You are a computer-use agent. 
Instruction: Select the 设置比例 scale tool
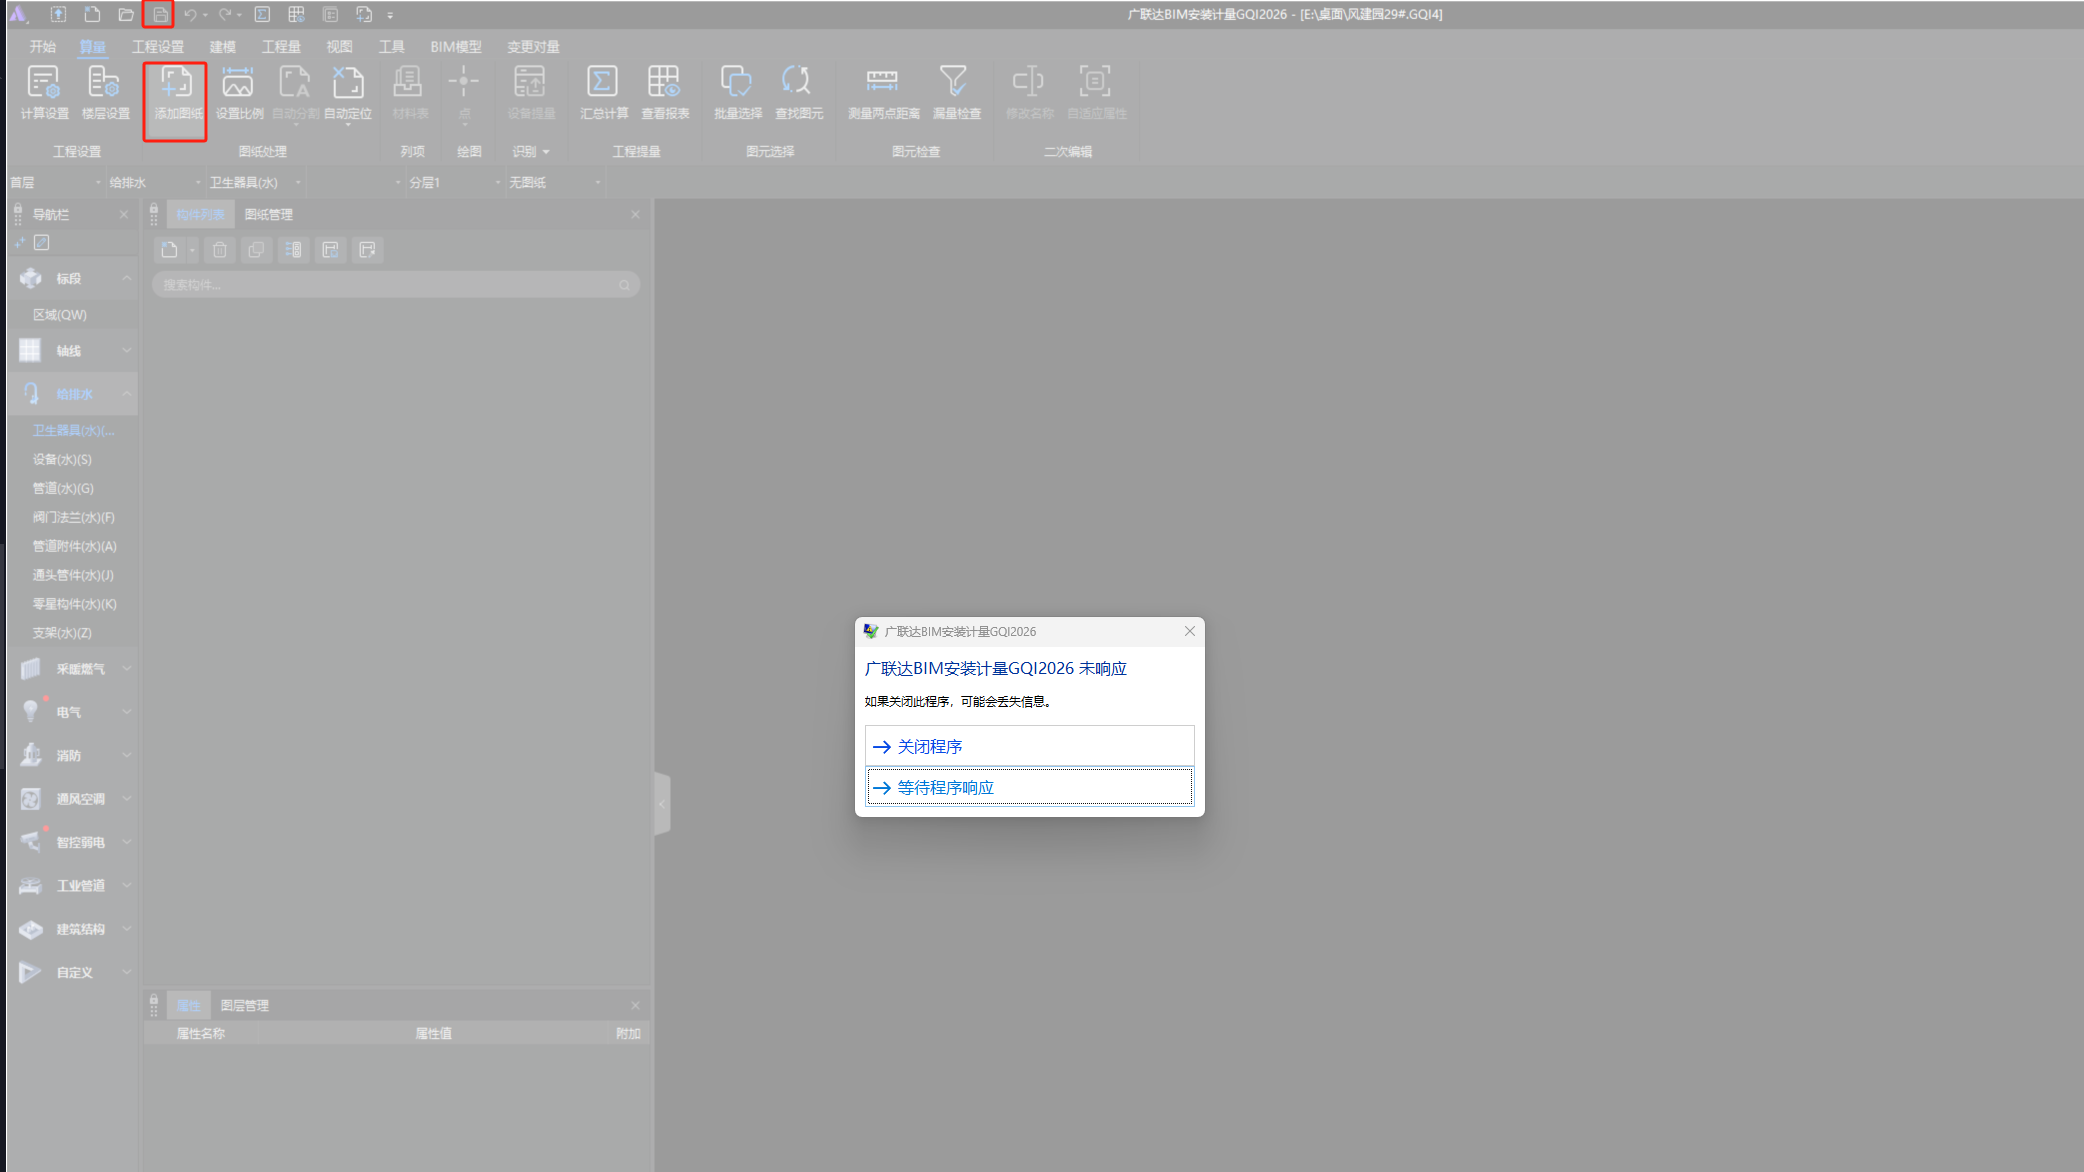(239, 92)
